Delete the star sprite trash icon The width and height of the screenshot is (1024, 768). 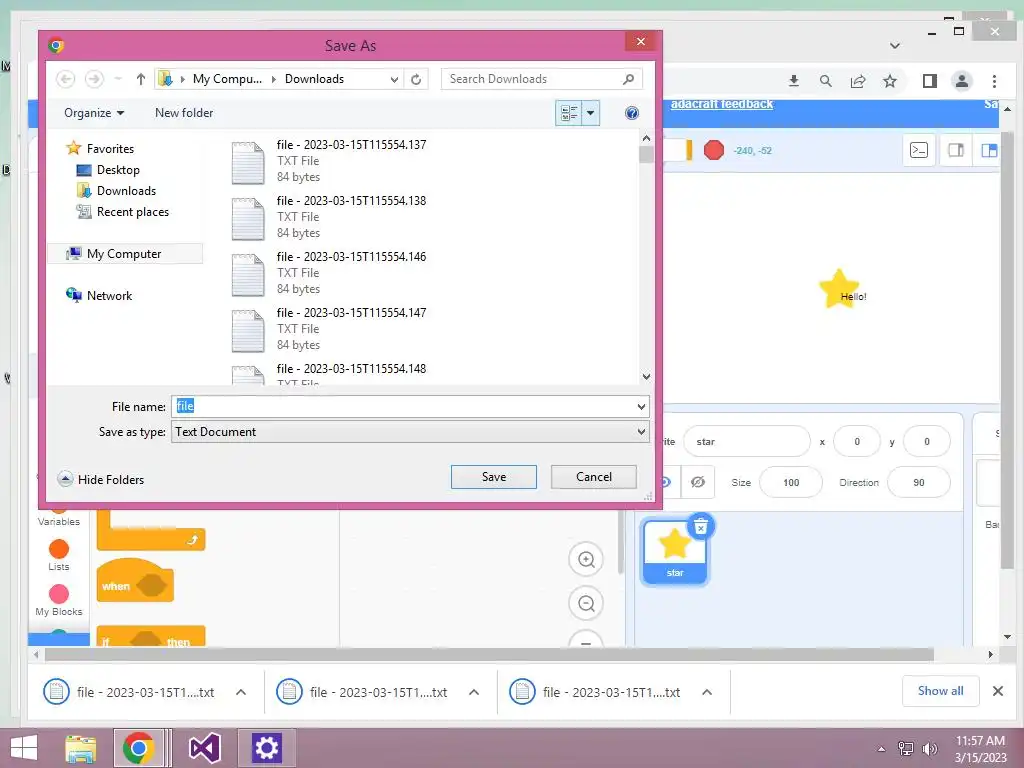click(701, 526)
